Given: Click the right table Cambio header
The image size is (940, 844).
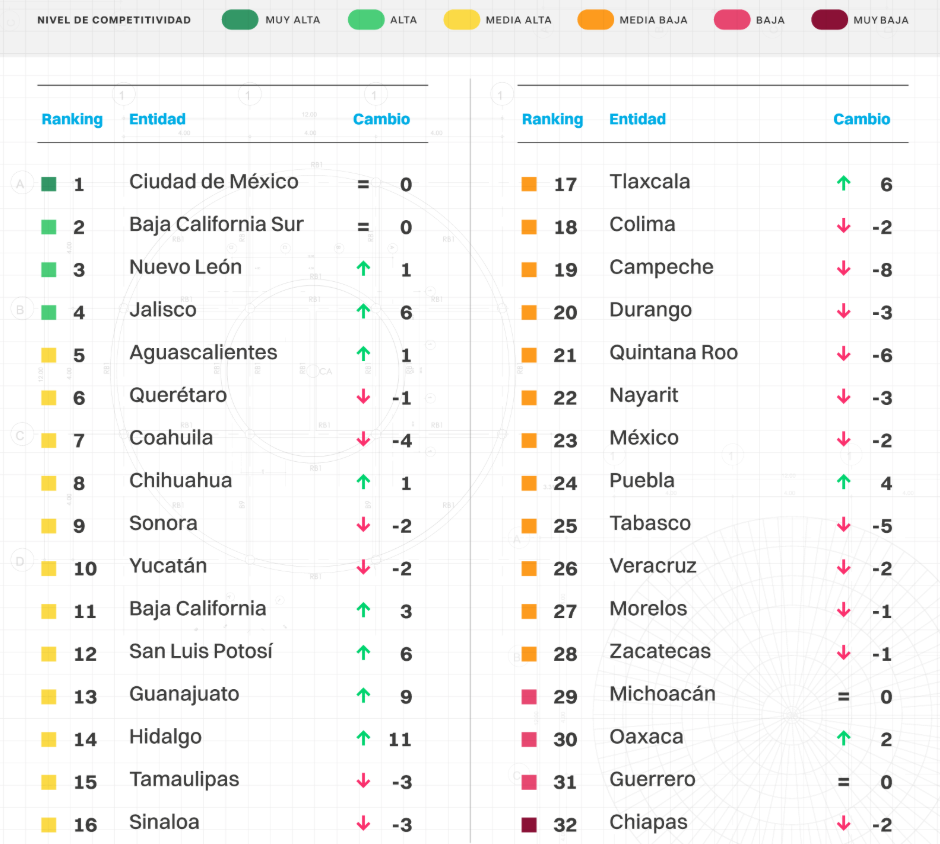Looking at the screenshot, I should pyautogui.click(x=861, y=119).
